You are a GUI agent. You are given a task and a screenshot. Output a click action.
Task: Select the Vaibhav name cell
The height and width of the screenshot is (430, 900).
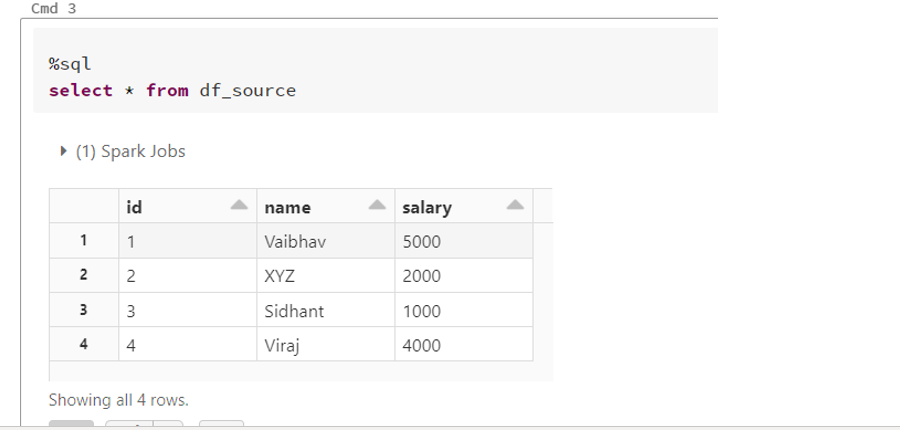coord(289,241)
